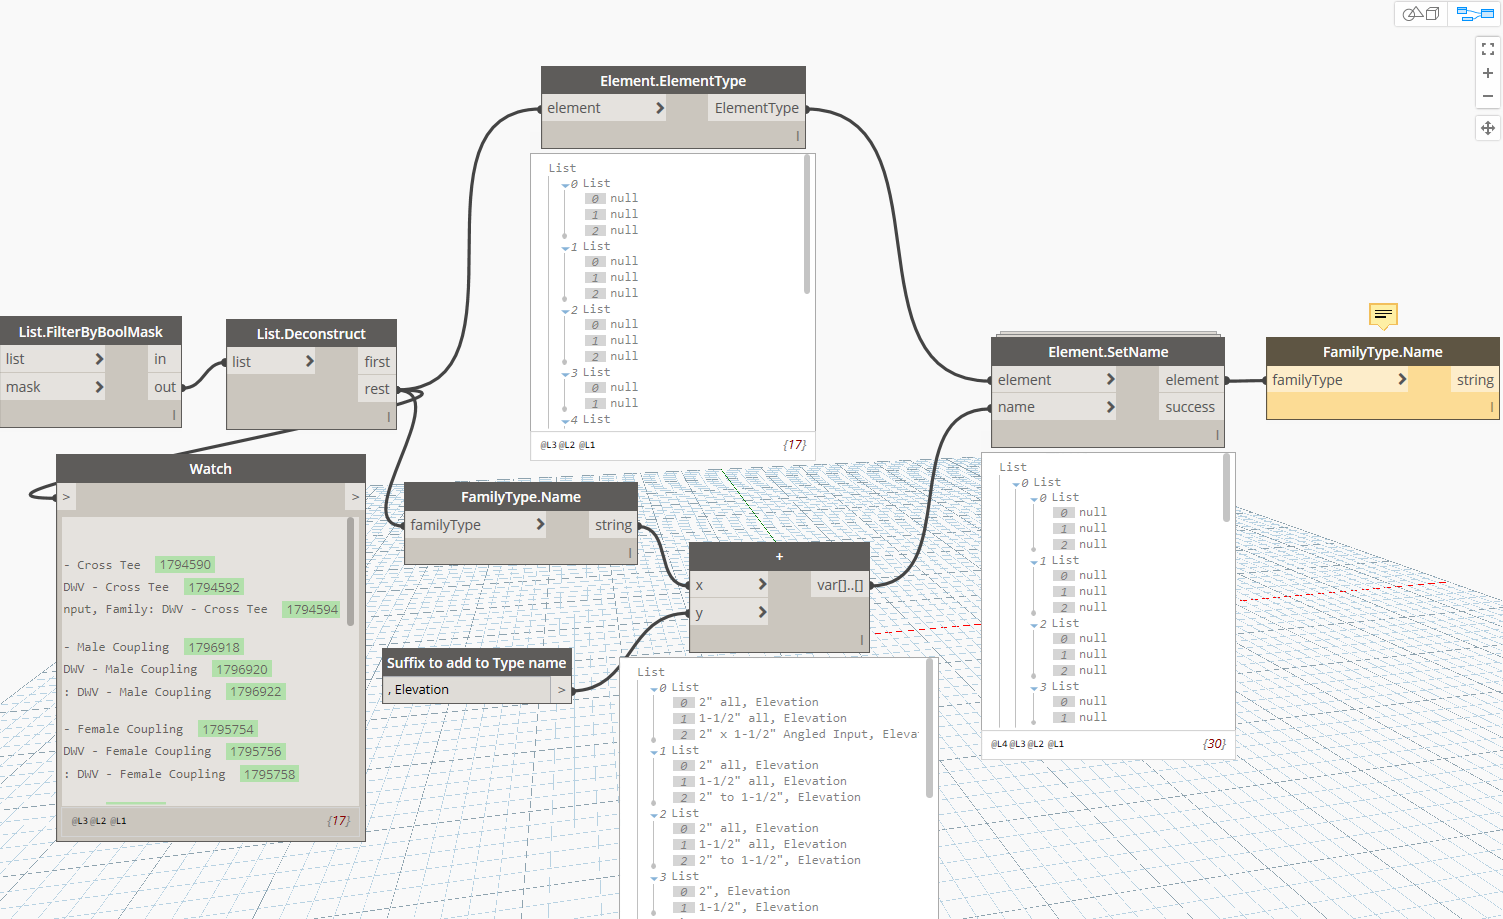Click the Watch node vertical scrollbar
This screenshot has height=919, width=1503.
click(350, 571)
